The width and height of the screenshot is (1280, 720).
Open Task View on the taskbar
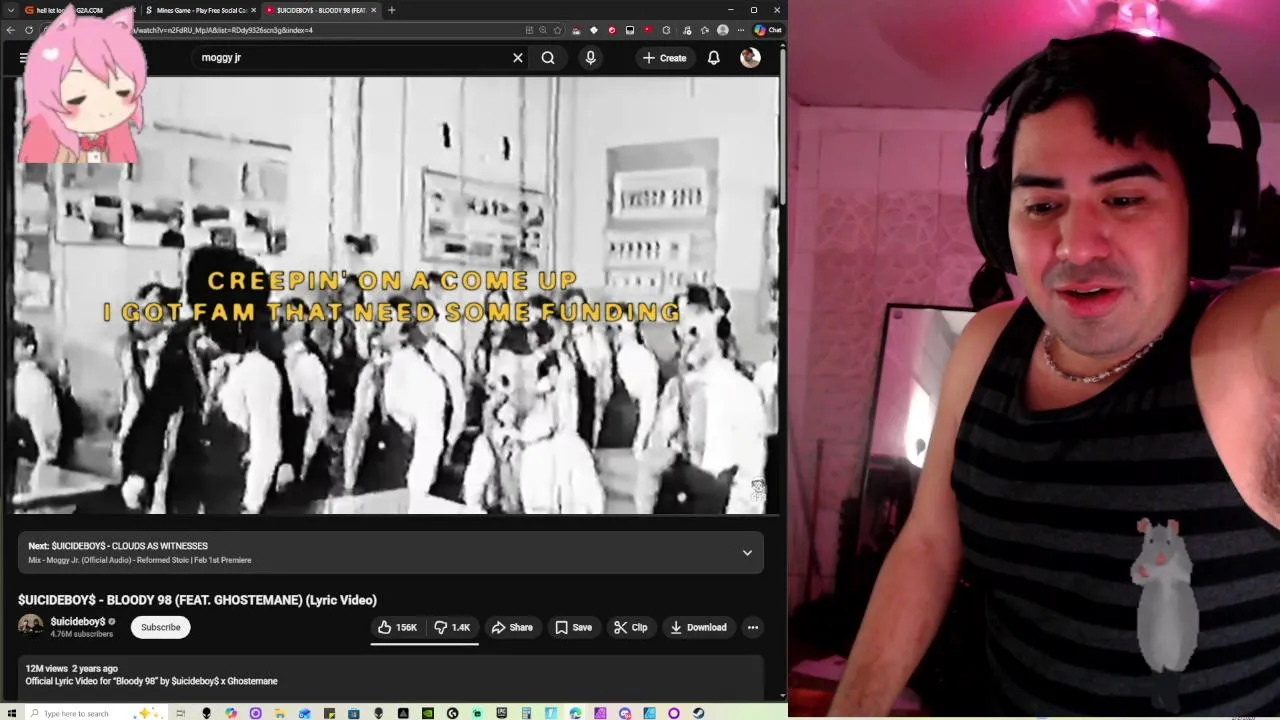pyautogui.click(x=181, y=713)
